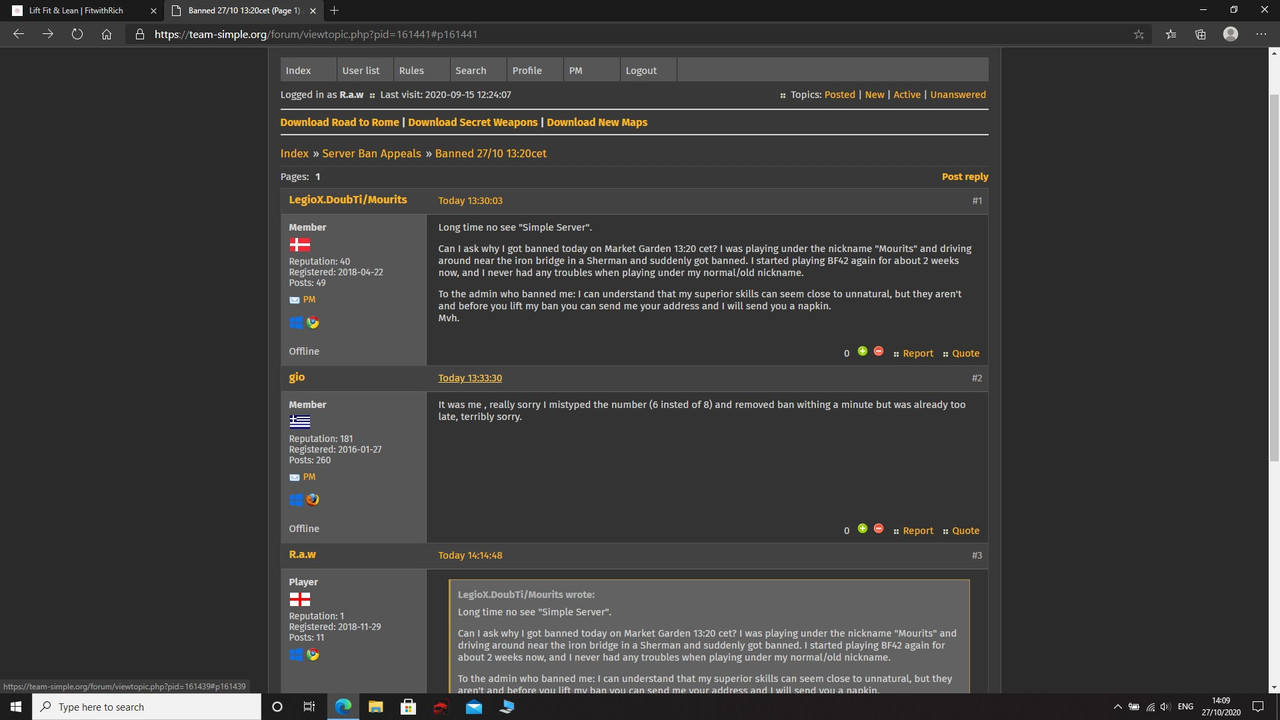The width and height of the screenshot is (1280, 720).
Task: Show Active topics link
Action: [907, 95]
